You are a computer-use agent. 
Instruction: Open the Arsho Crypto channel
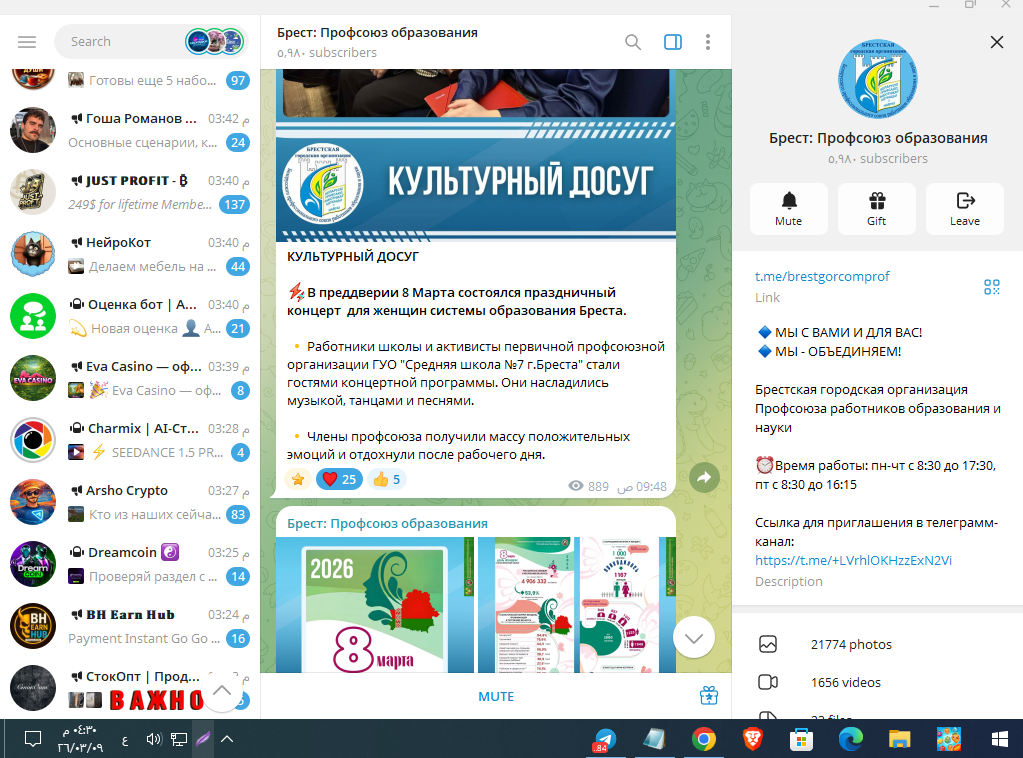coord(130,502)
